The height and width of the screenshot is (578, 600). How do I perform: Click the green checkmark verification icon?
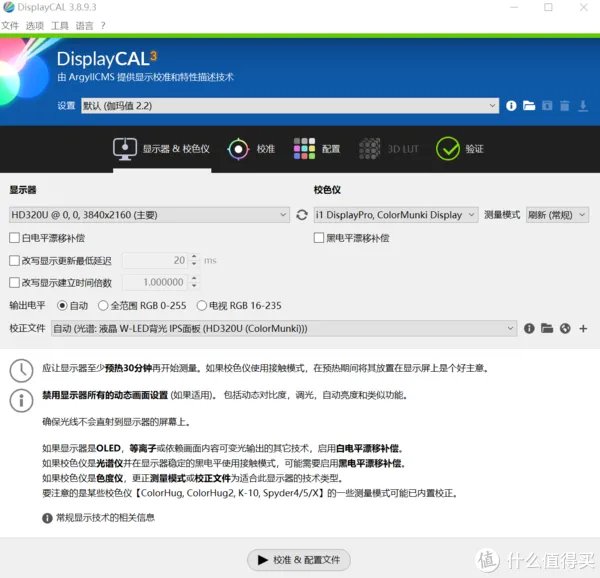[448, 149]
